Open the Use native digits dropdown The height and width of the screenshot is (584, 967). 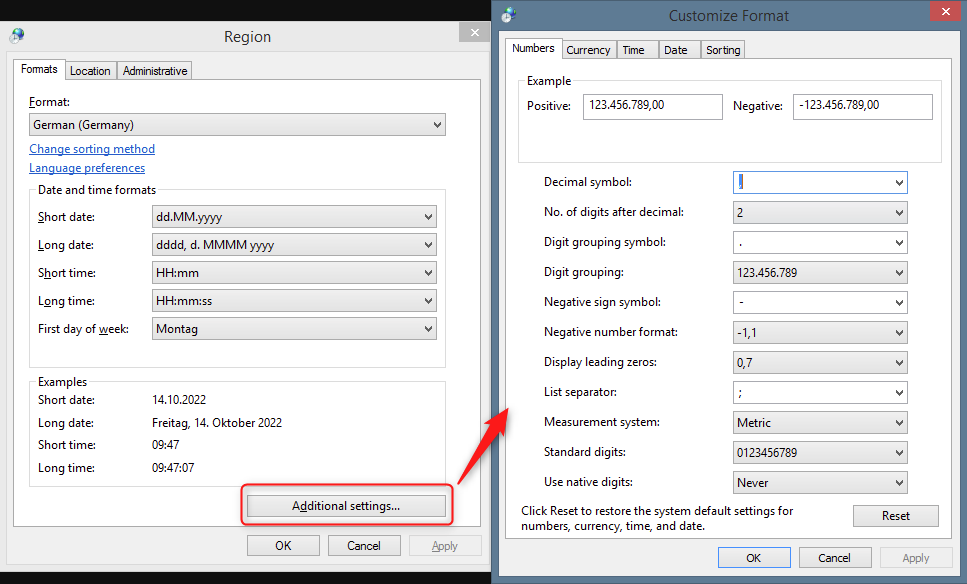[820, 482]
